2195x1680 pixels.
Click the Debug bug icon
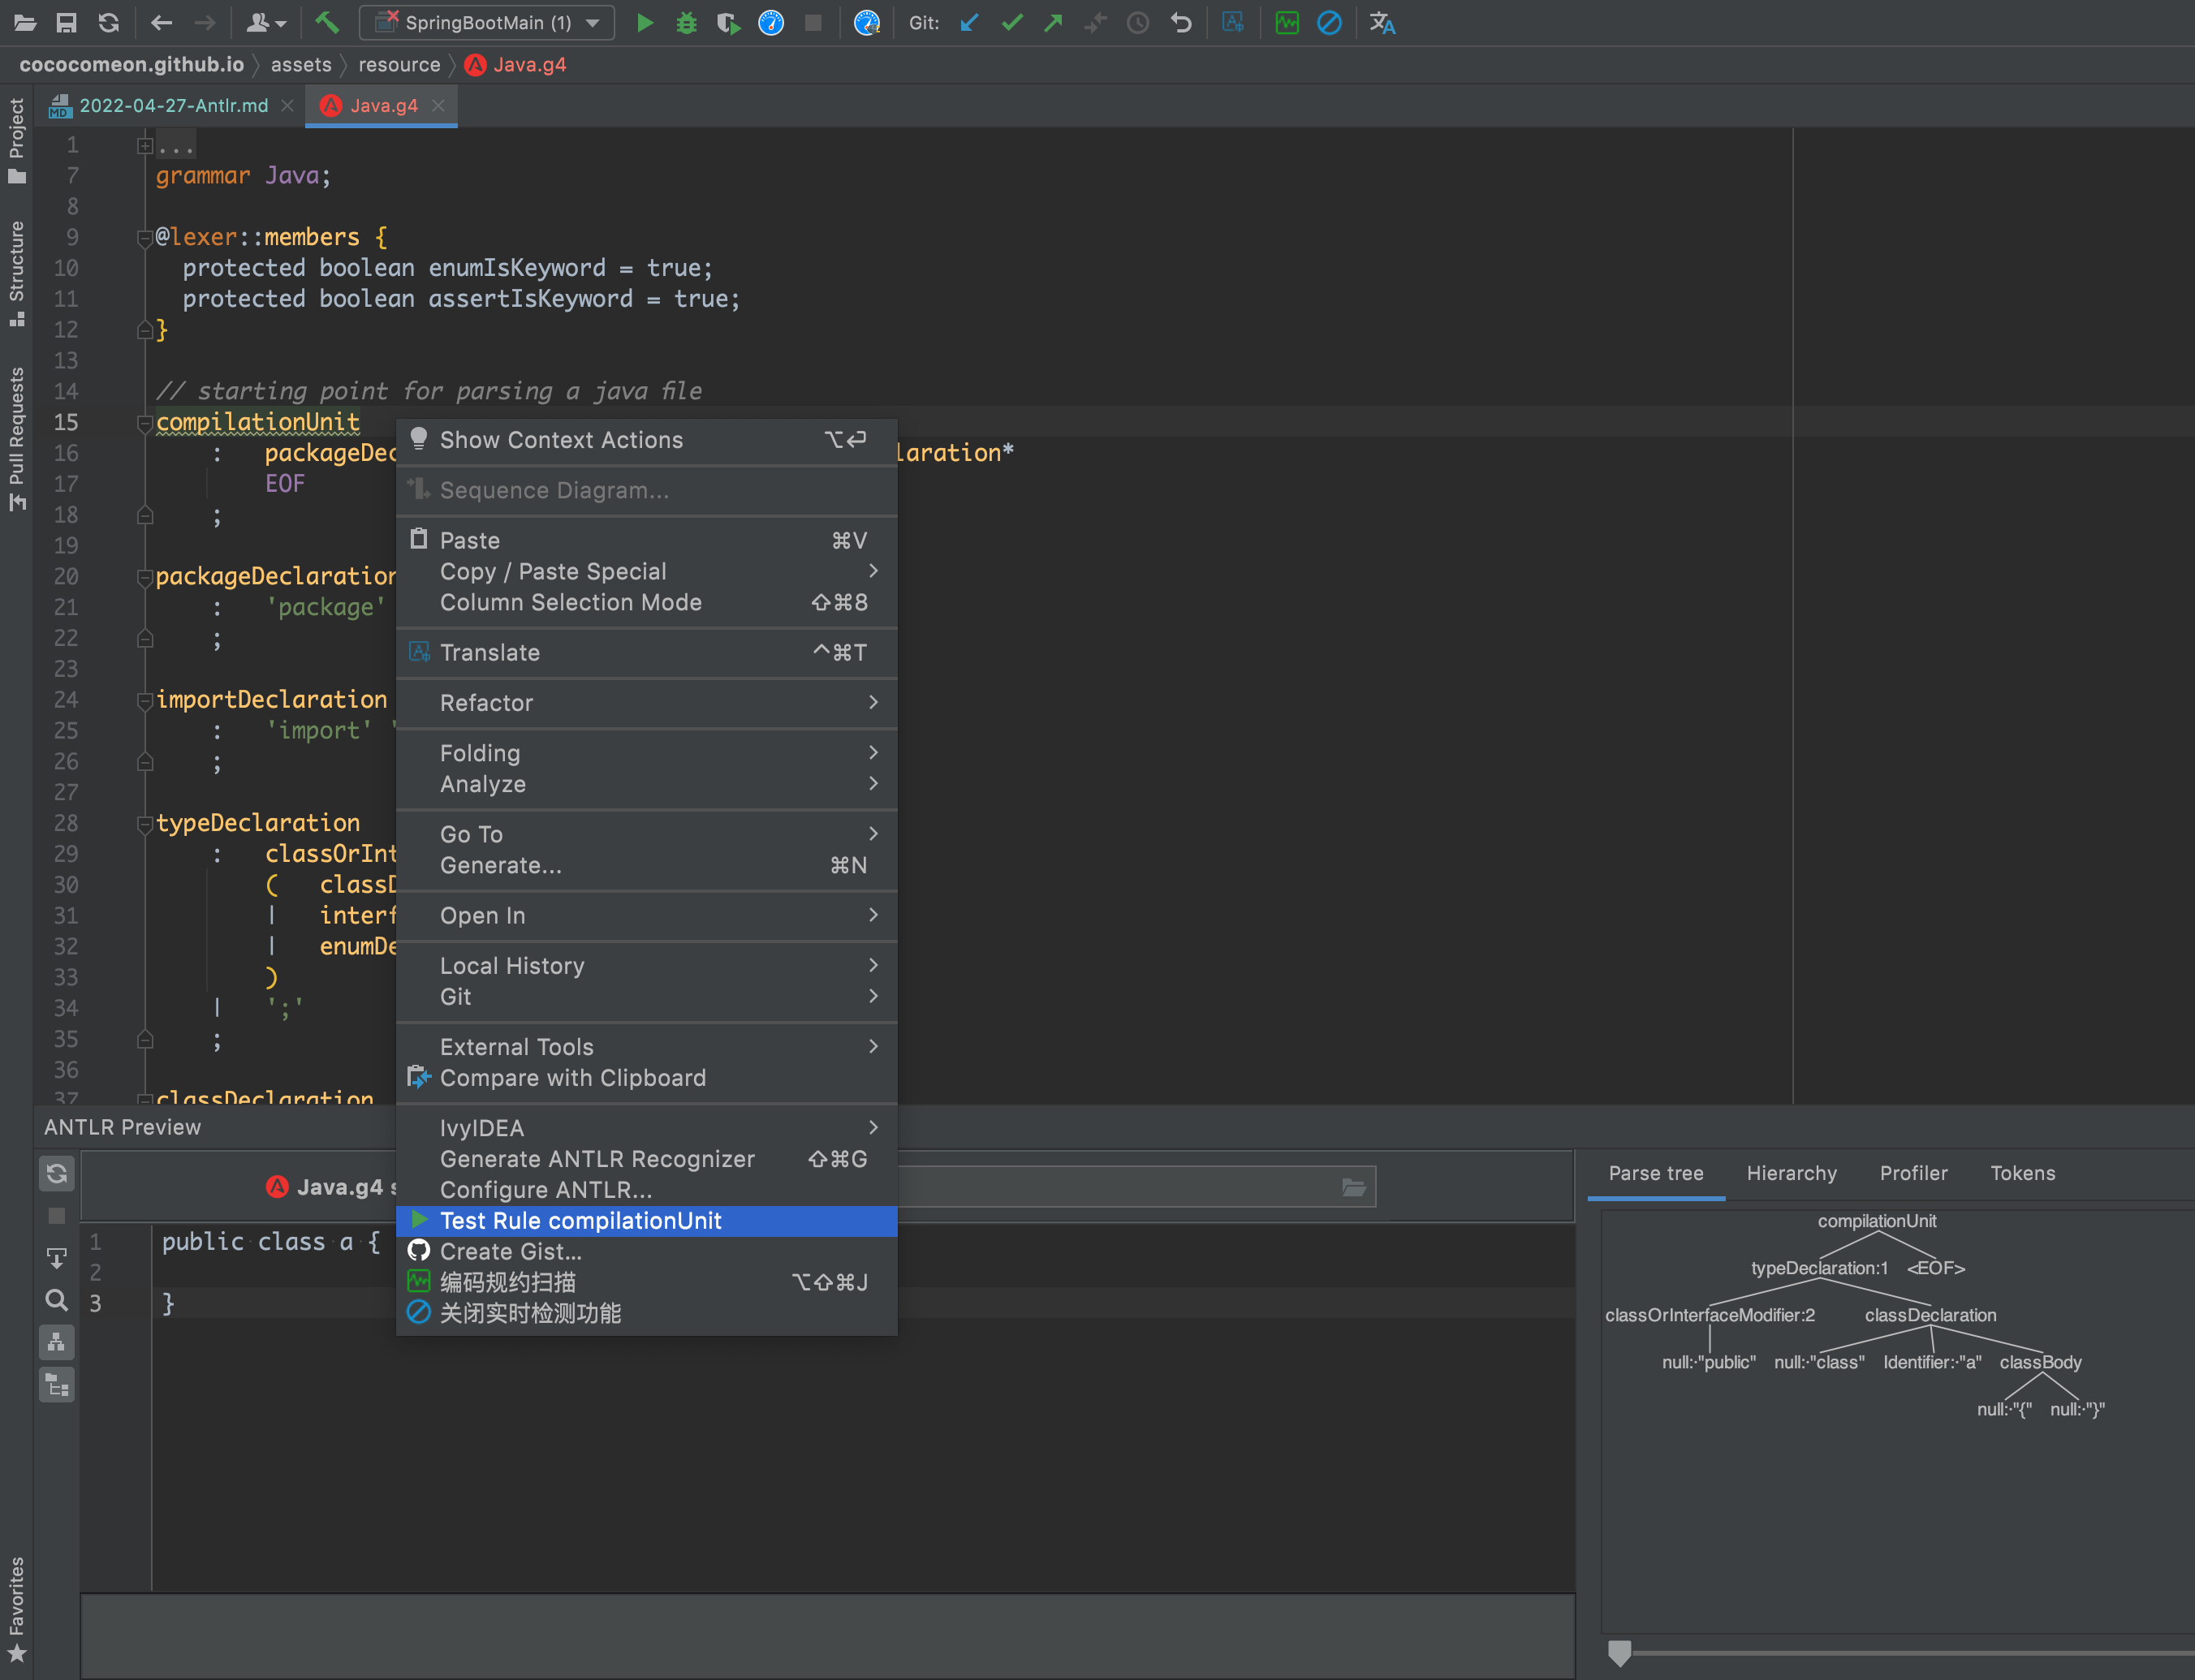pyautogui.click(x=686, y=22)
